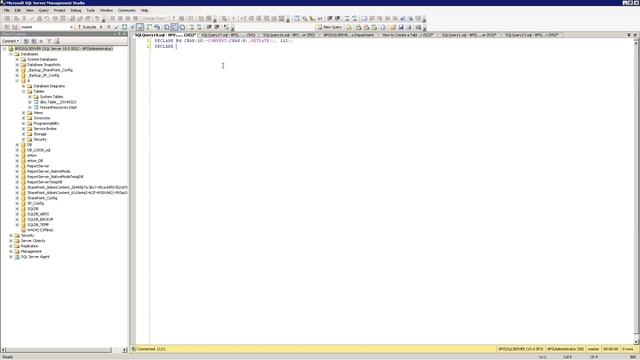Select the SharePoint_Config database
This screenshot has width=640, height=360.
tap(42, 198)
